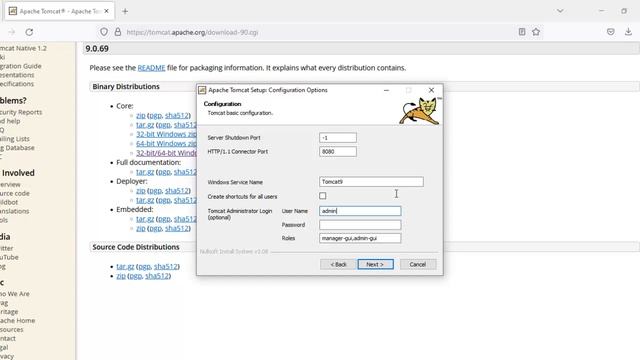
Task: Open a new tab with plus icon
Action: click(x=125, y=11)
